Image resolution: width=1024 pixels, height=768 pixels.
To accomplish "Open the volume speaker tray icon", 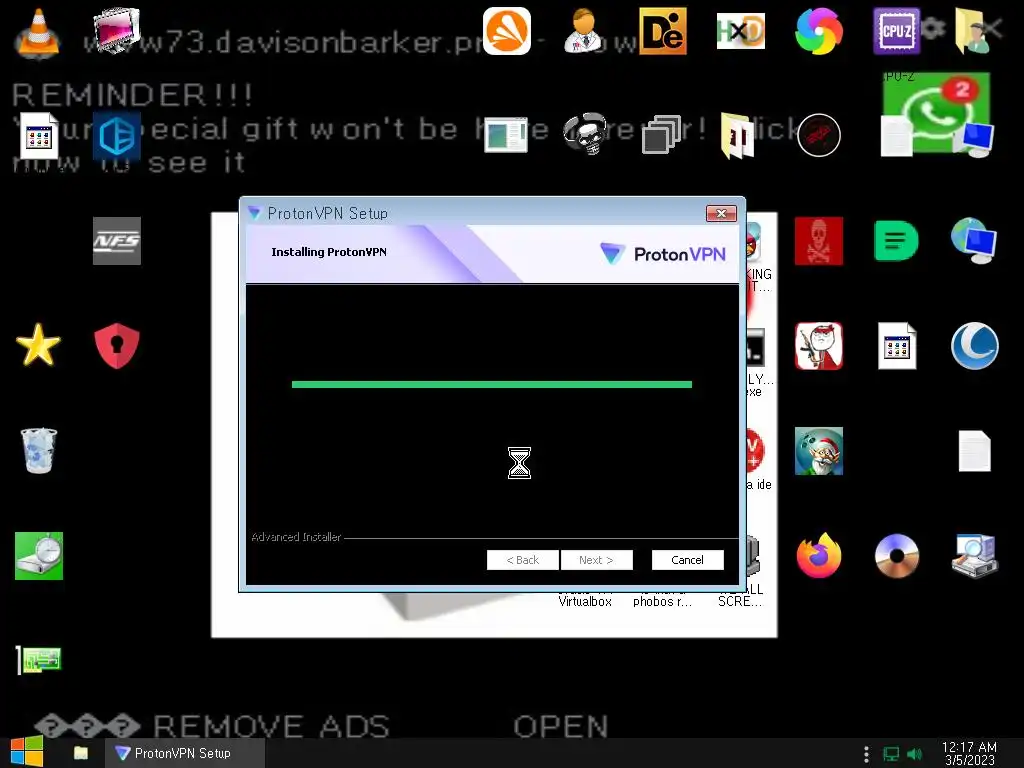I will click(x=914, y=754).
